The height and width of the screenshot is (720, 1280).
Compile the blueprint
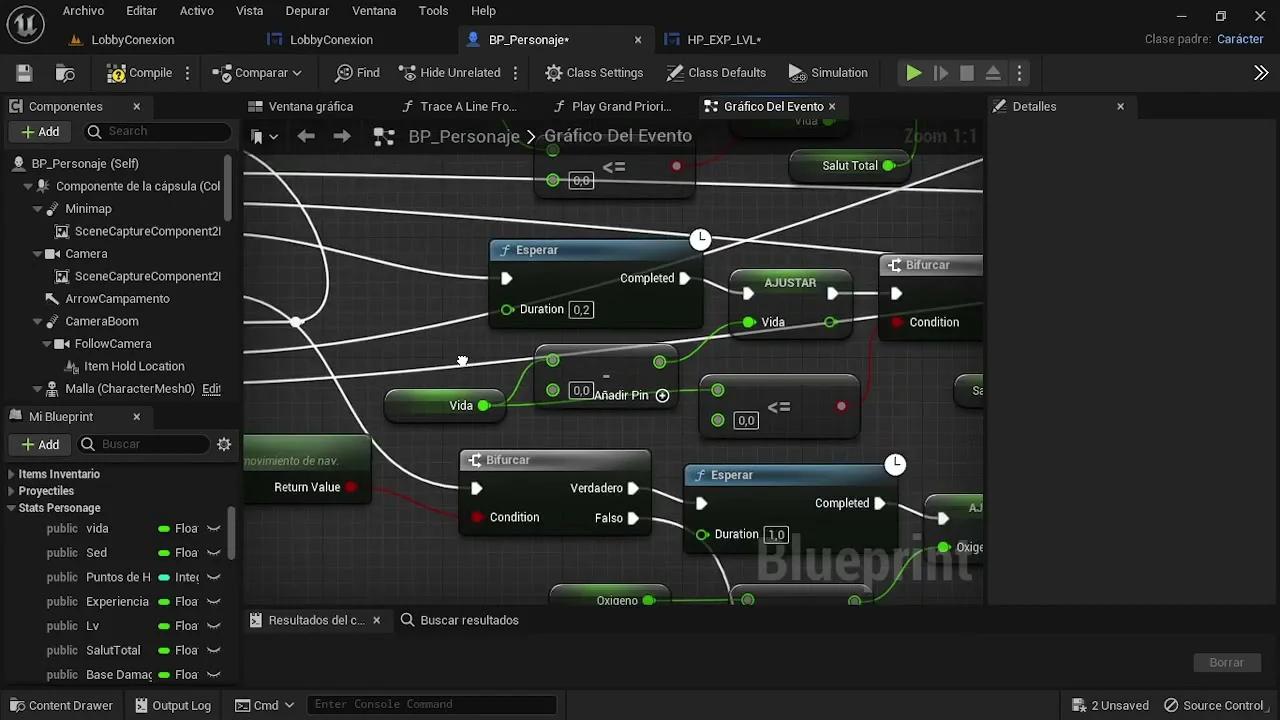[139, 73]
